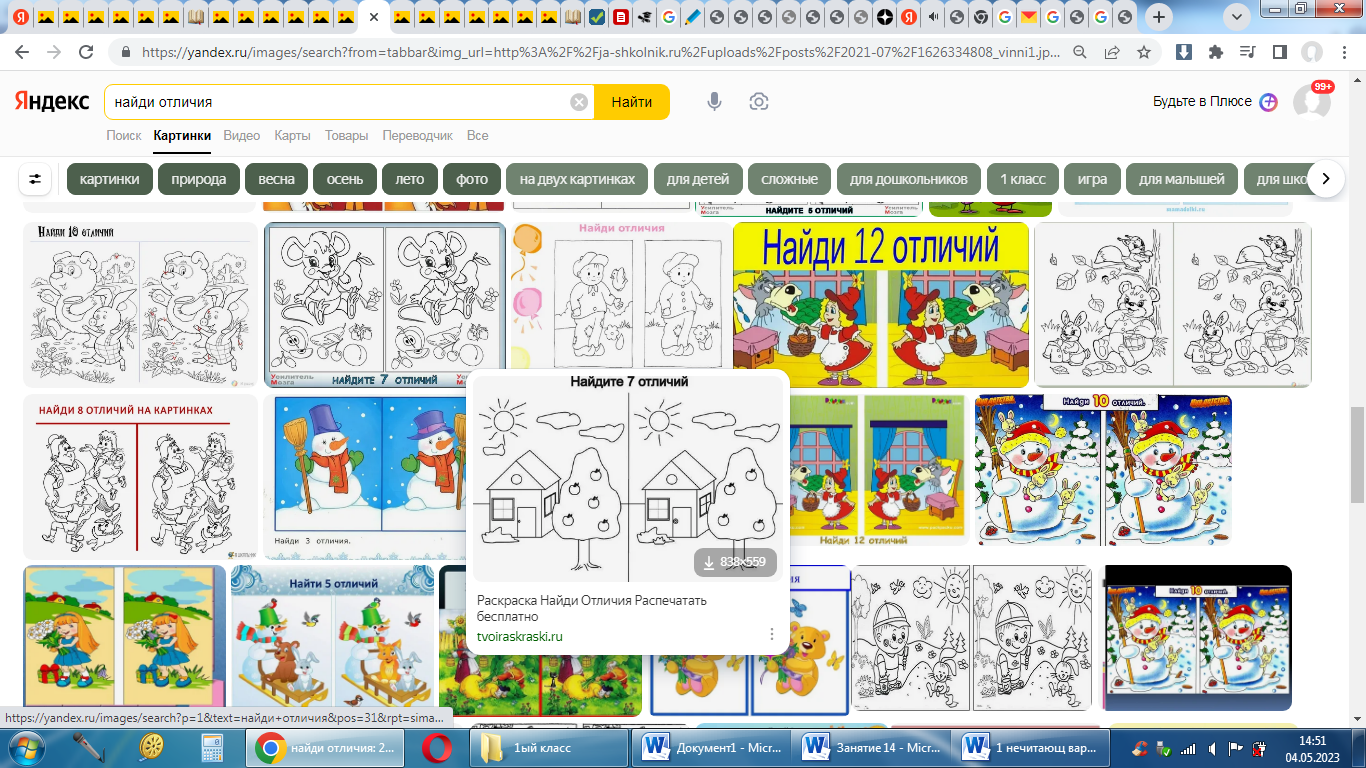The height and width of the screenshot is (768, 1366).
Task: Click the voice search microphone icon
Action: (714, 102)
